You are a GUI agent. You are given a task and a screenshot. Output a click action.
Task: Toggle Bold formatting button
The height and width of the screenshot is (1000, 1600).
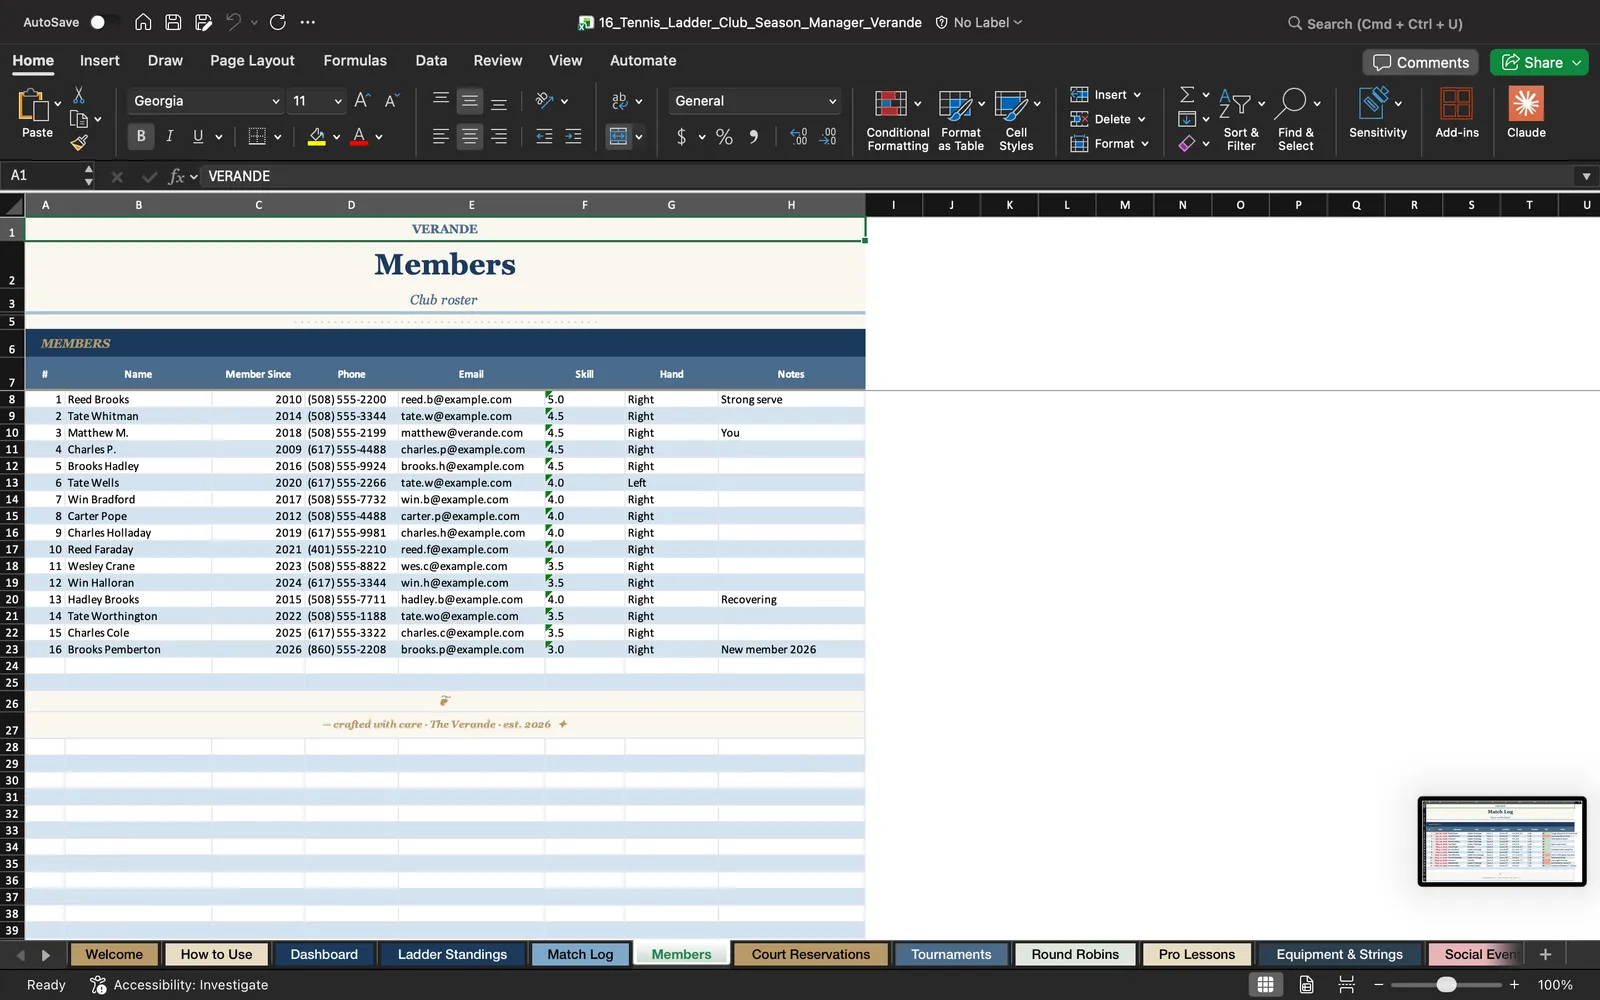point(140,136)
